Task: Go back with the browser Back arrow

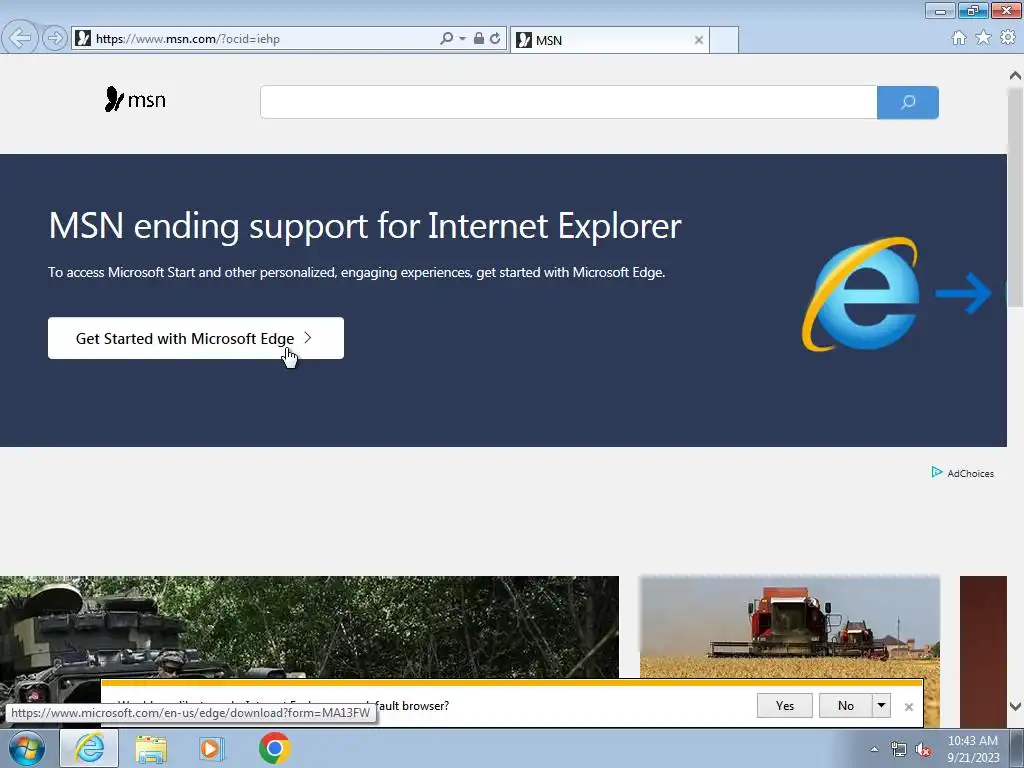Action: (20, 38)
